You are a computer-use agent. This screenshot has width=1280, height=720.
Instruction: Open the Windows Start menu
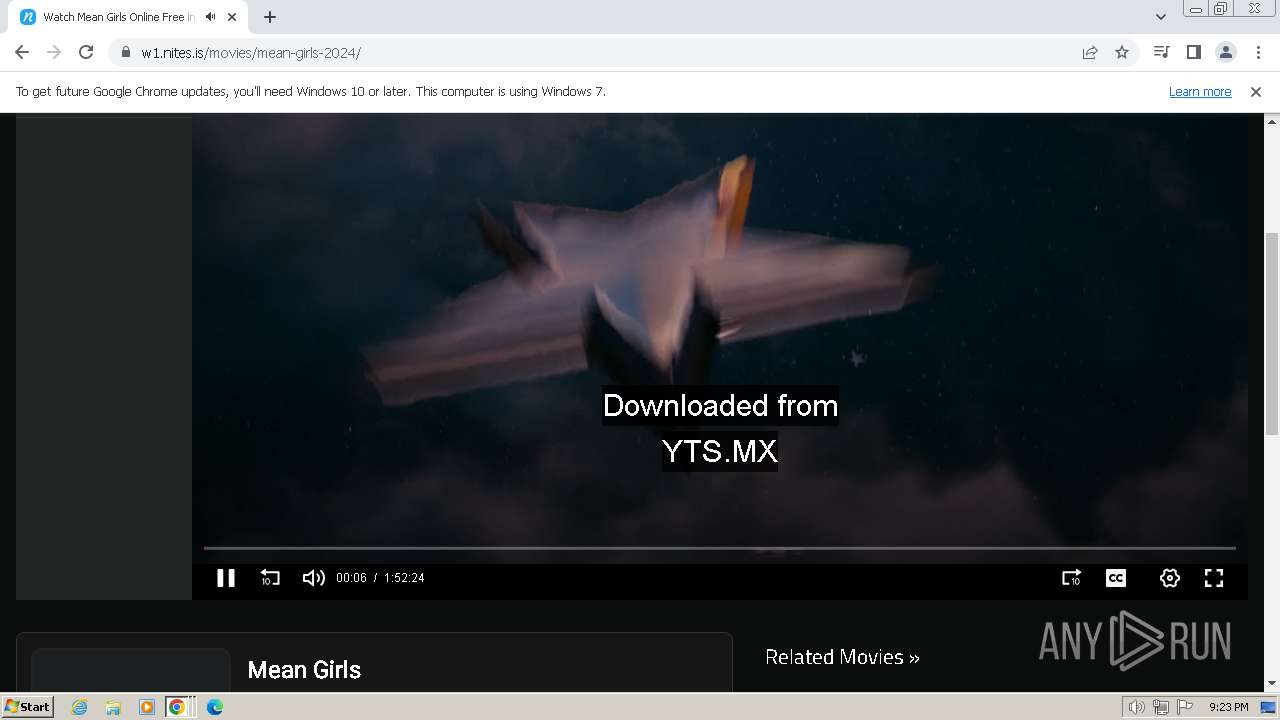[27, 707]
